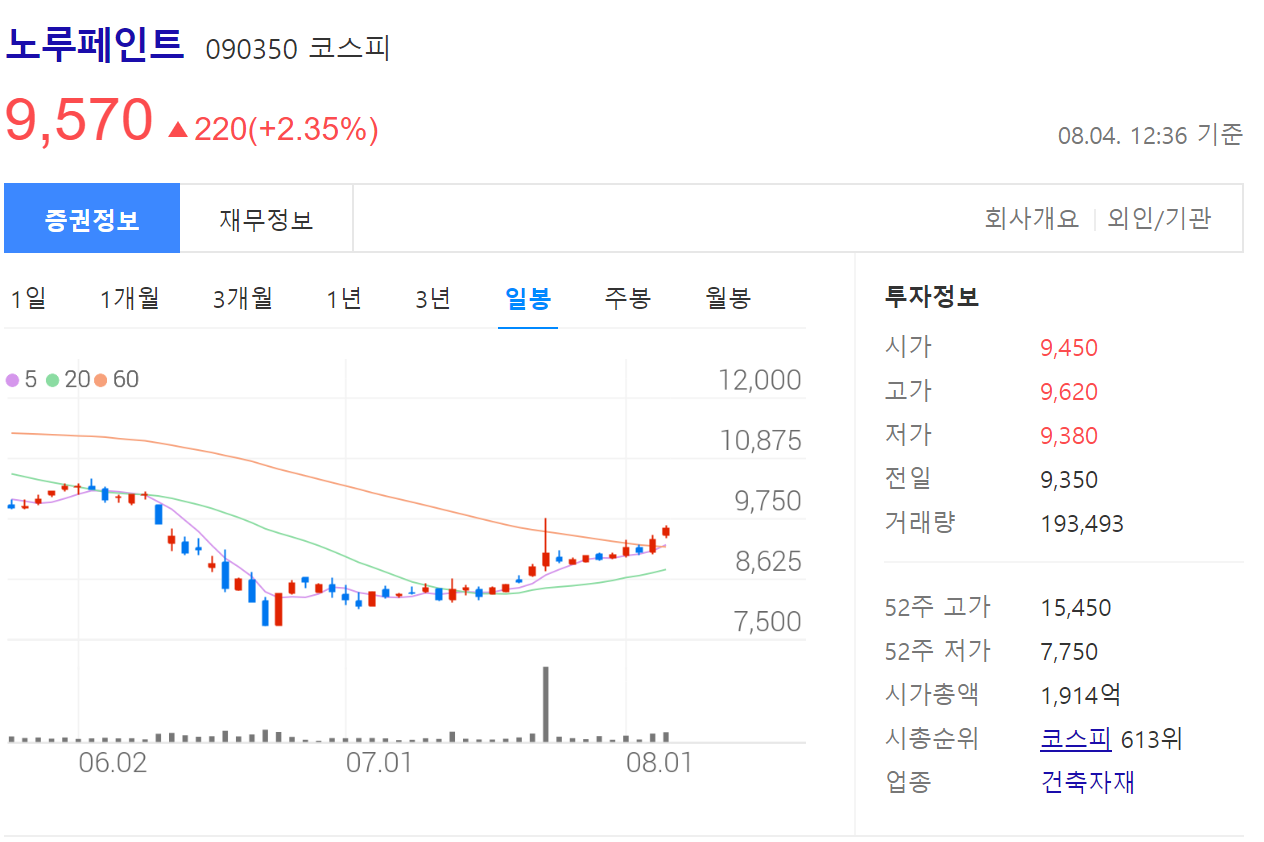Click the 06.02 date axis label
The width and height of the screenshot is (1264, 842).
112,764
